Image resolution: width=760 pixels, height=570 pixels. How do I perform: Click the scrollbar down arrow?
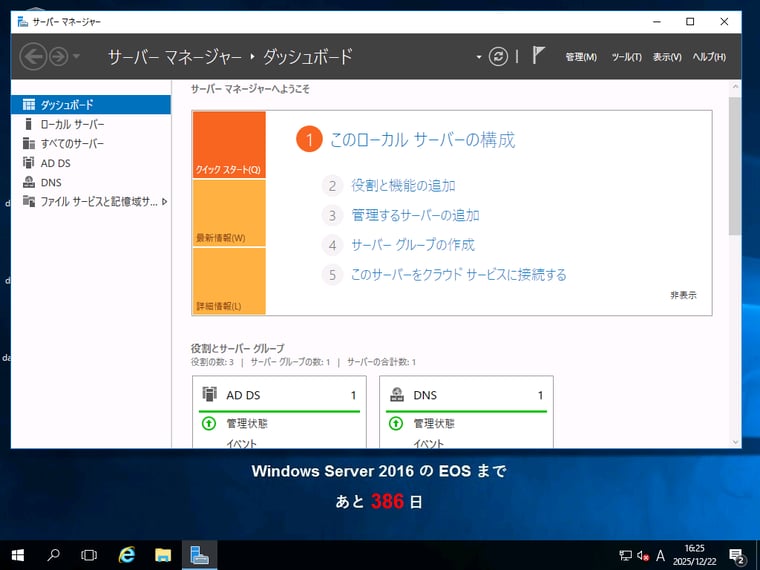(x=735, y=442)
